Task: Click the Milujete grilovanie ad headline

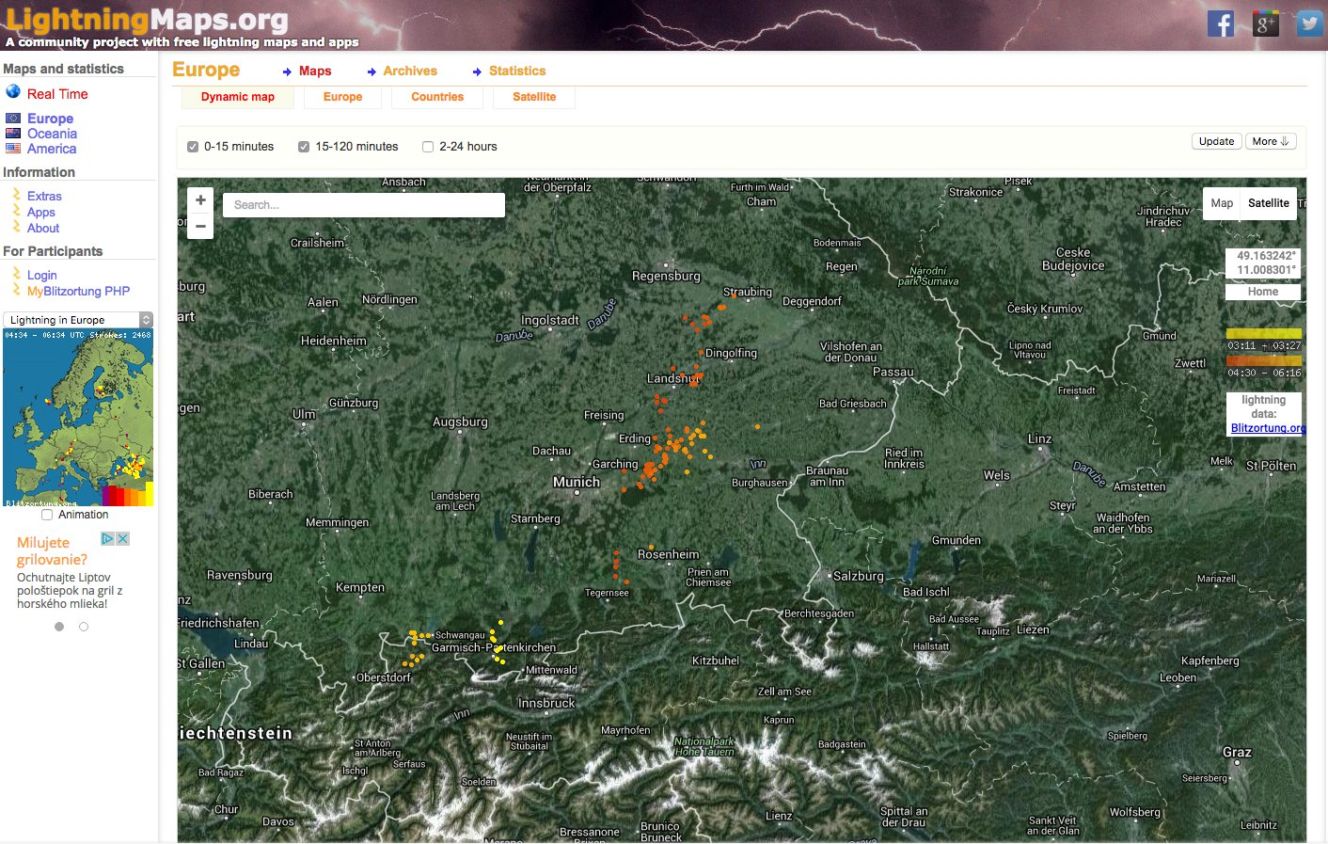Action: [x=52, y=551]
